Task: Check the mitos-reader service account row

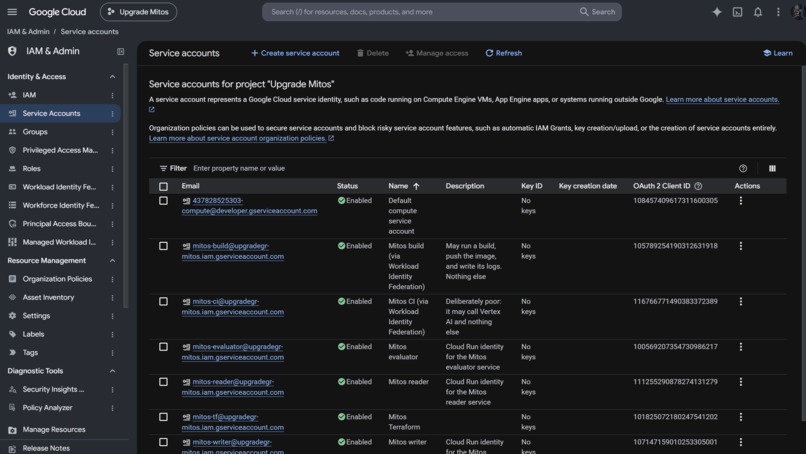Action: (163, 382)
